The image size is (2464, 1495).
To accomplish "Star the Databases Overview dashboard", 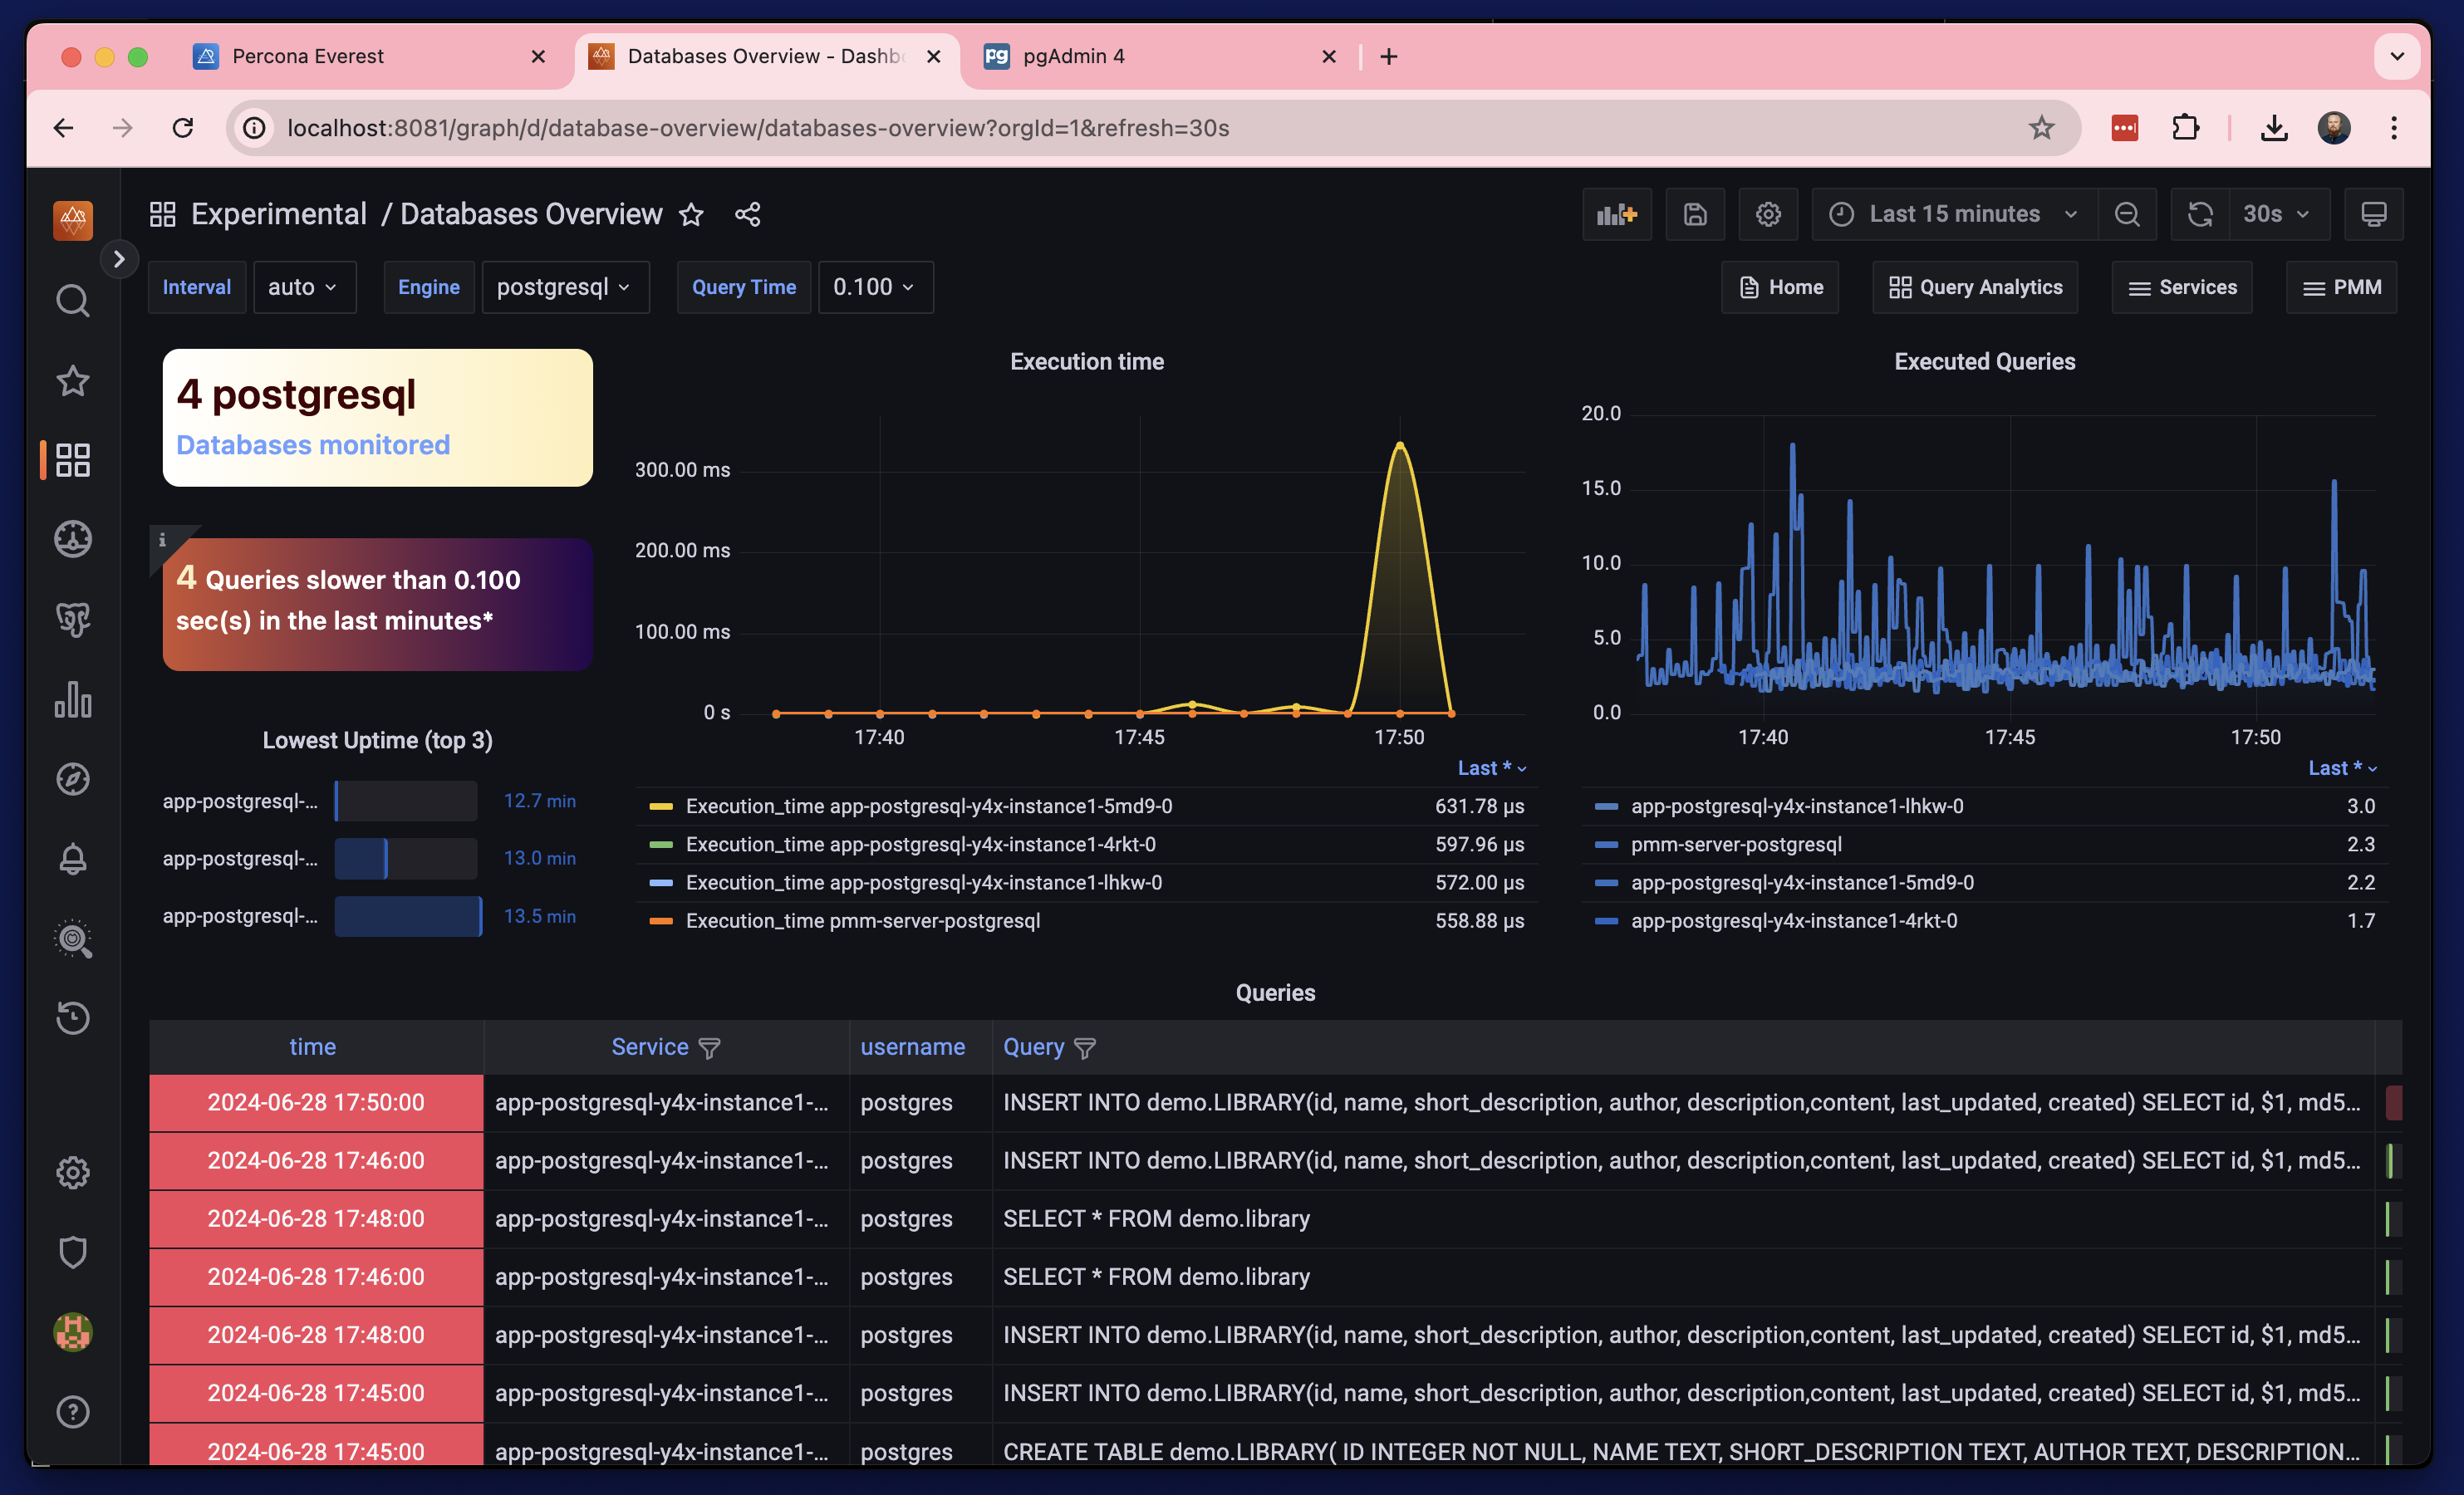I will pos(691,214).
